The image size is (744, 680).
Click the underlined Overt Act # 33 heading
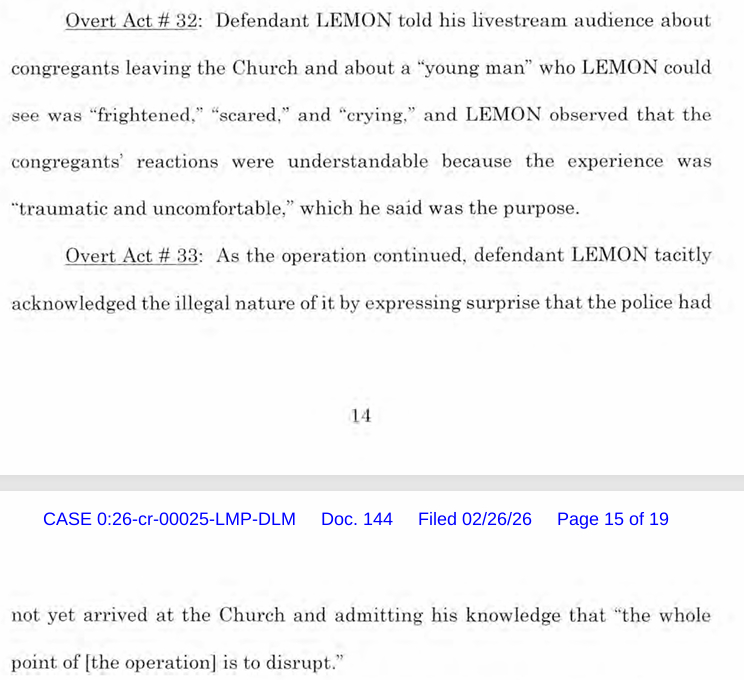pos(131,256)
